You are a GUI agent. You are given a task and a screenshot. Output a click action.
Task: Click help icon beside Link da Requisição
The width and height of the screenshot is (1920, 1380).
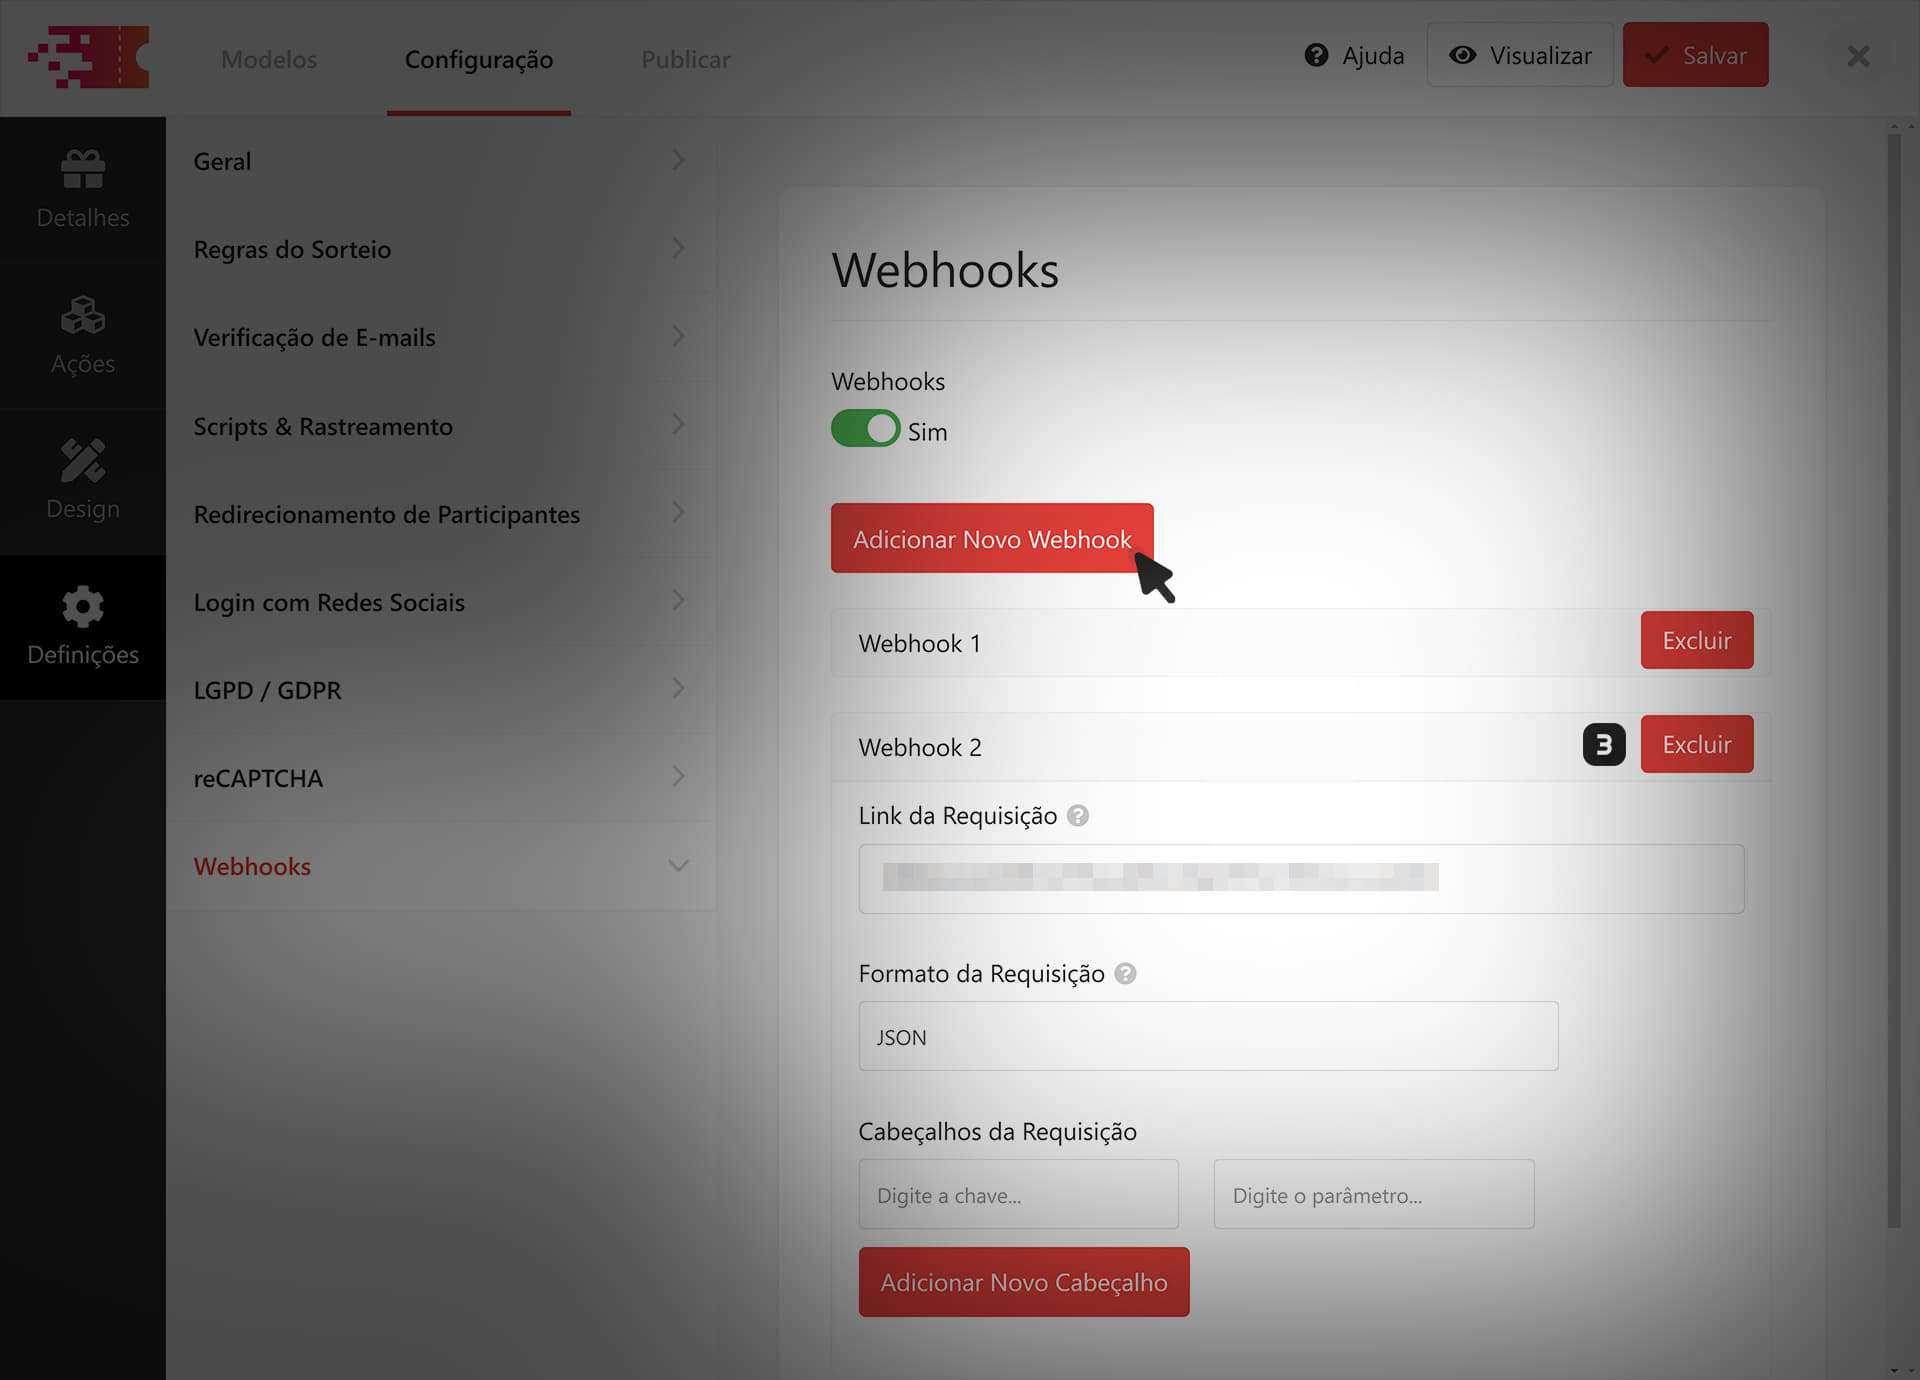[1078, 816]
